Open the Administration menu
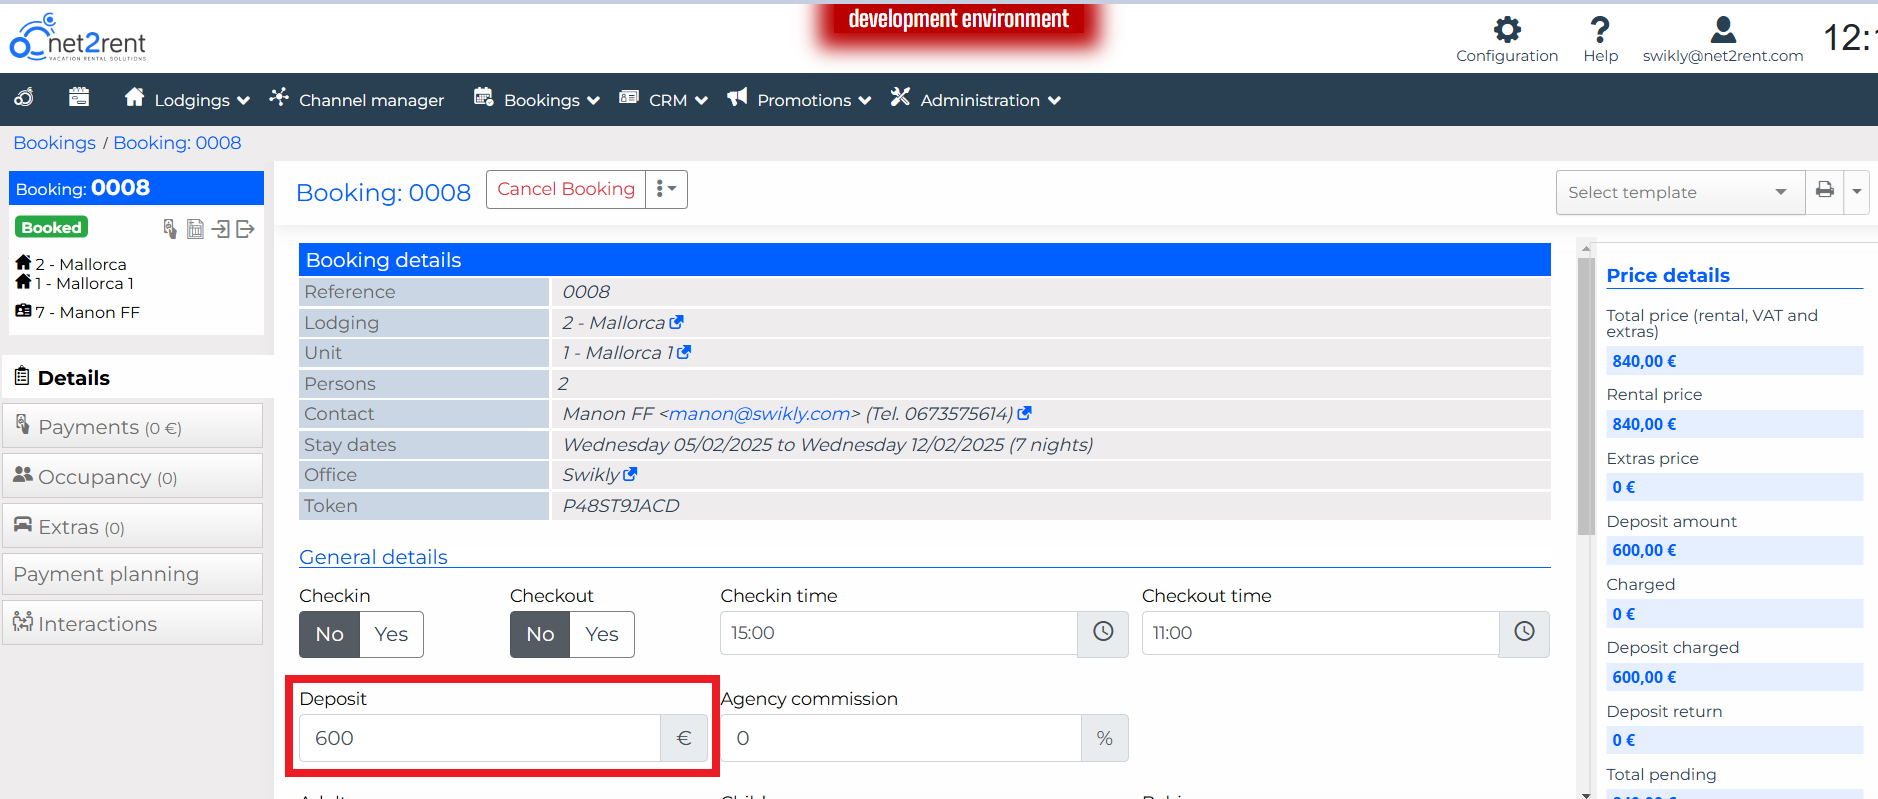This screenshot has height=799, width=1878. pos(976,99)
